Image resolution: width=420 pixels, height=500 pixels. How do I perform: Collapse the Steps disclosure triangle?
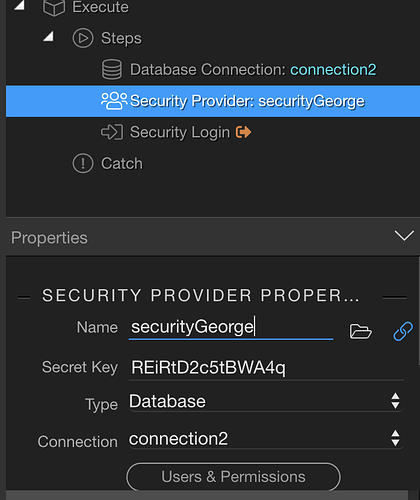pos(48,36)
